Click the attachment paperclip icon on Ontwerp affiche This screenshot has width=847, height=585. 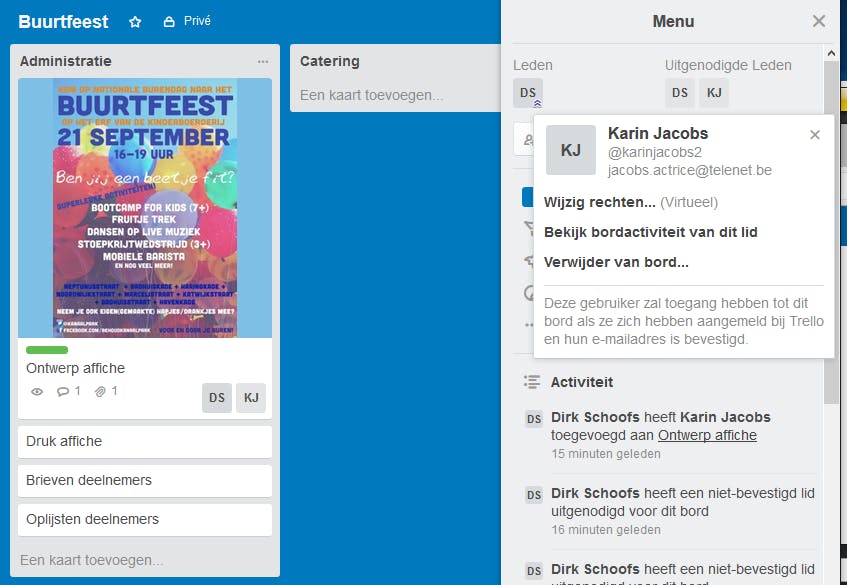click(101, 391)
